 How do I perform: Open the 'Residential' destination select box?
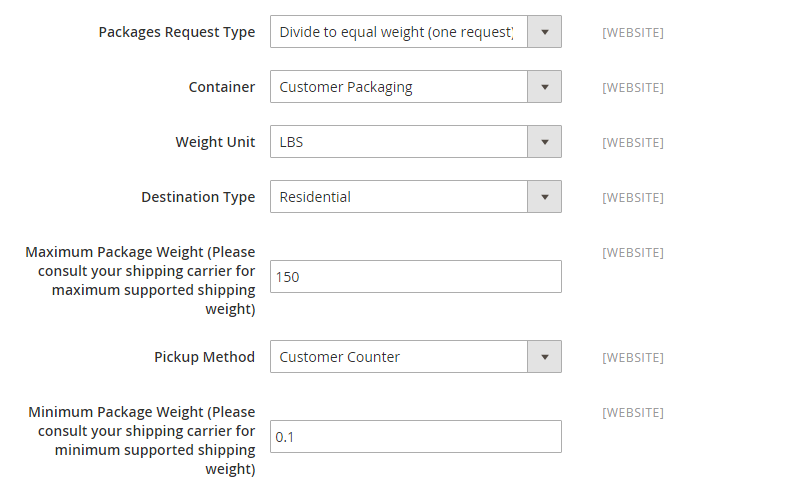coord(416,197)
